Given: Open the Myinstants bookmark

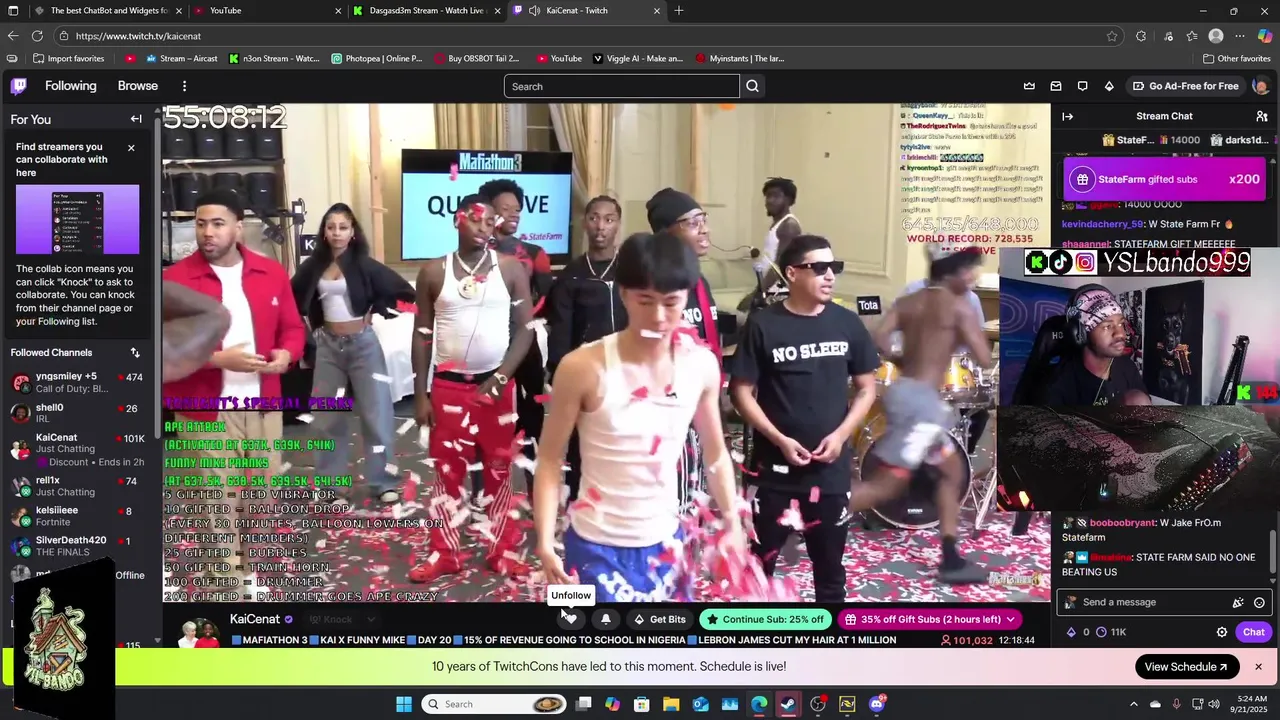Looking at the screenshot, I should click(739, 58).
